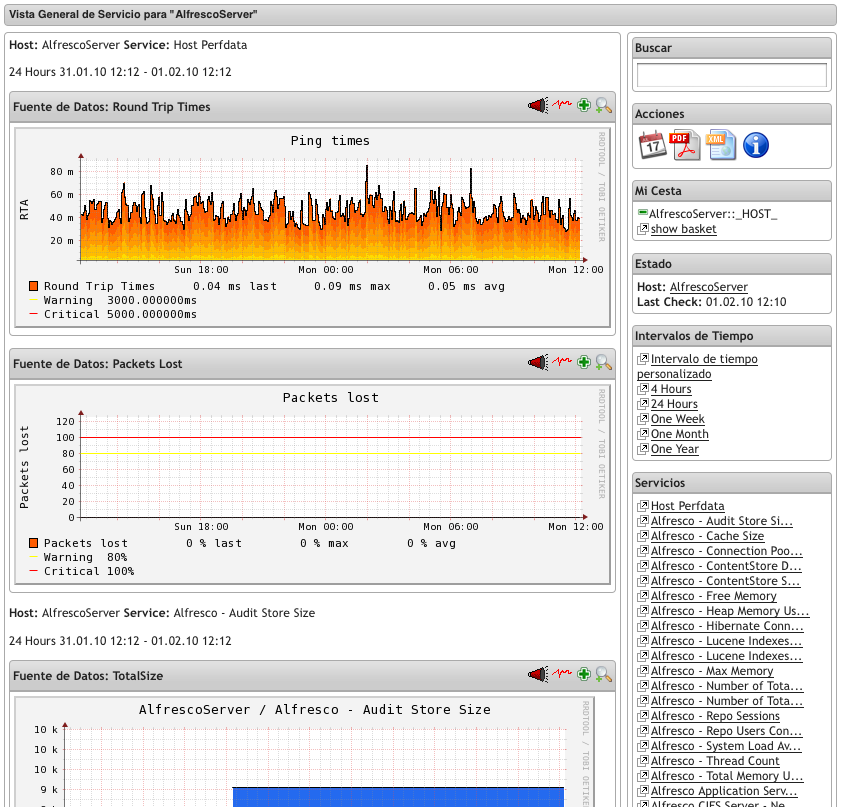Open the calendar icon under Acciones
848x807 pixels.
tap(653, 145)
